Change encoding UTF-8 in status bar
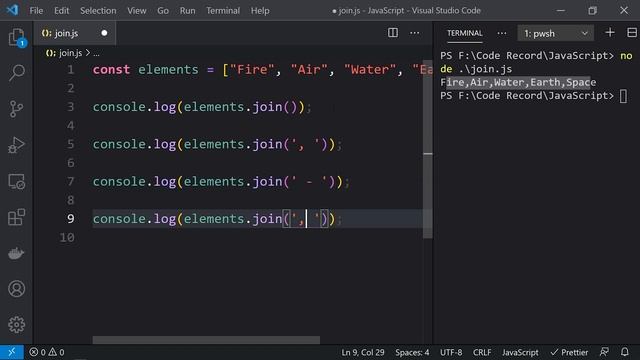 pos(451,352)
